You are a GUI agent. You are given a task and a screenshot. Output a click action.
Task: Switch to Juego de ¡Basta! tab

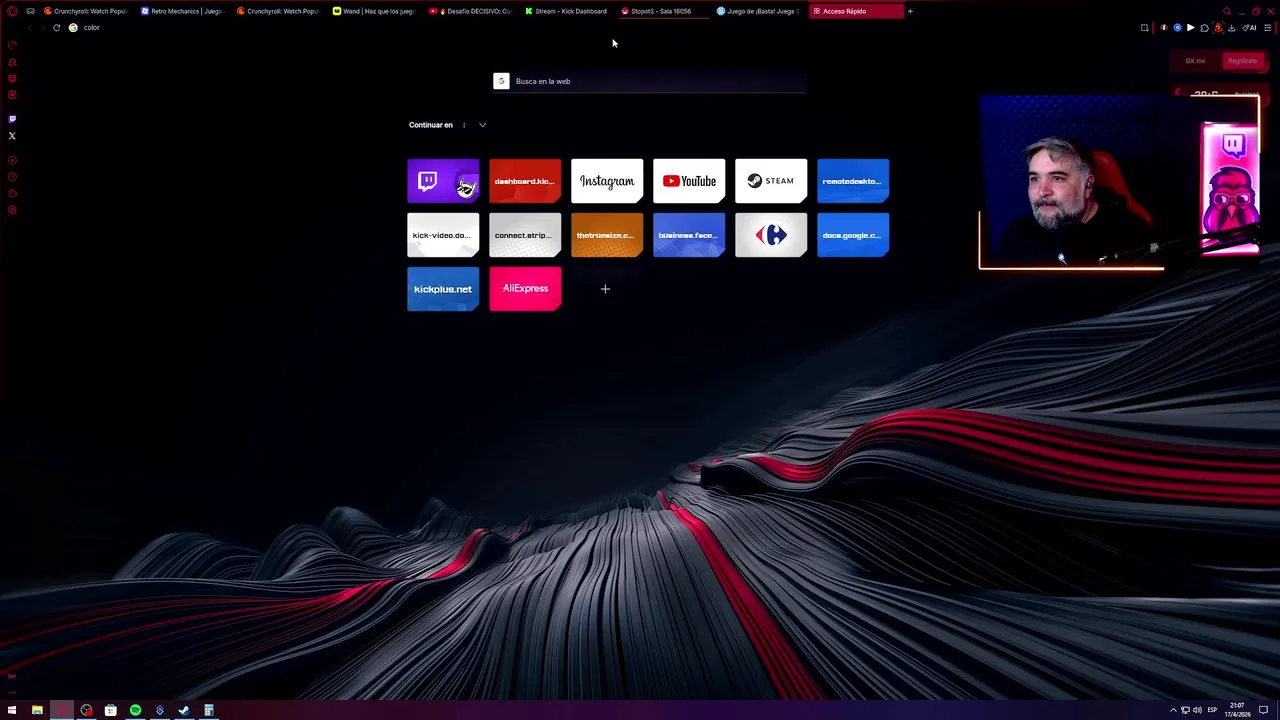click(757, 11)
